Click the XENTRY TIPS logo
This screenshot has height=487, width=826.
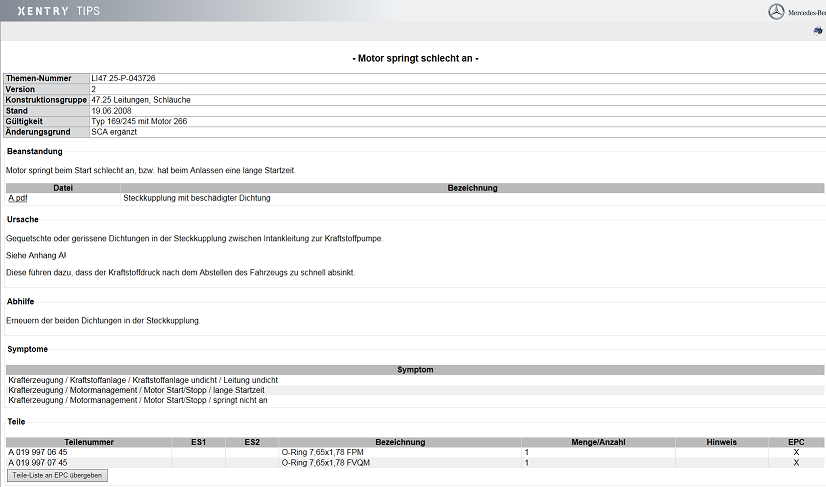(58, 11)
